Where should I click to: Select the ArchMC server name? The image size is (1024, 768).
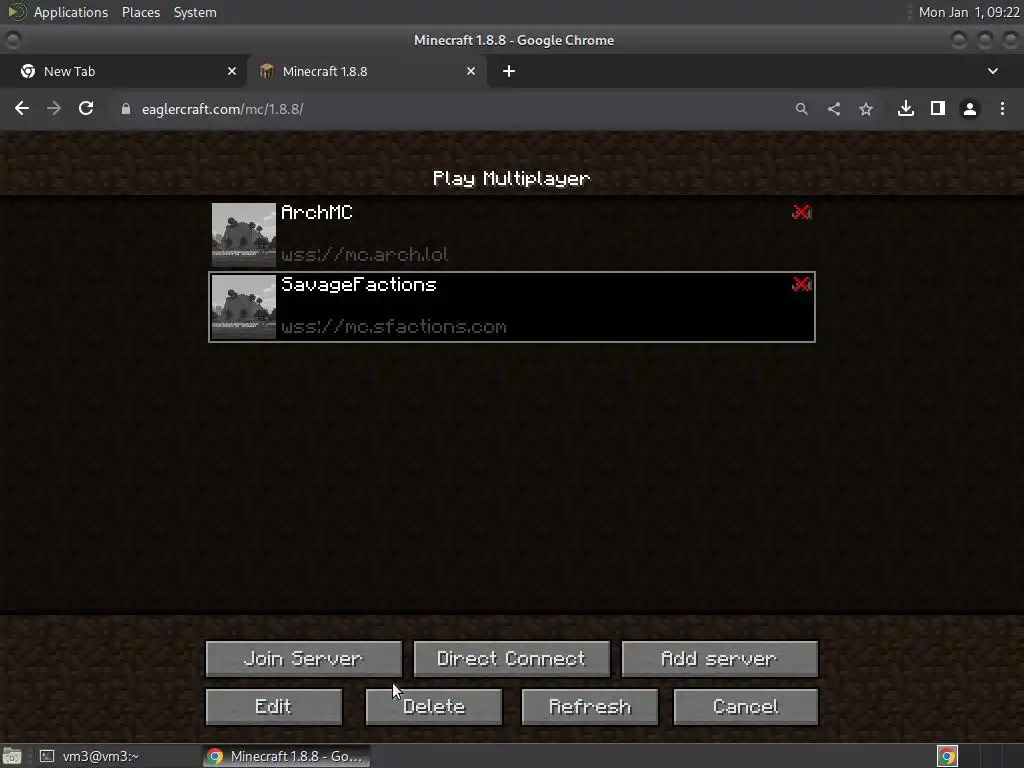click(317, 212)
